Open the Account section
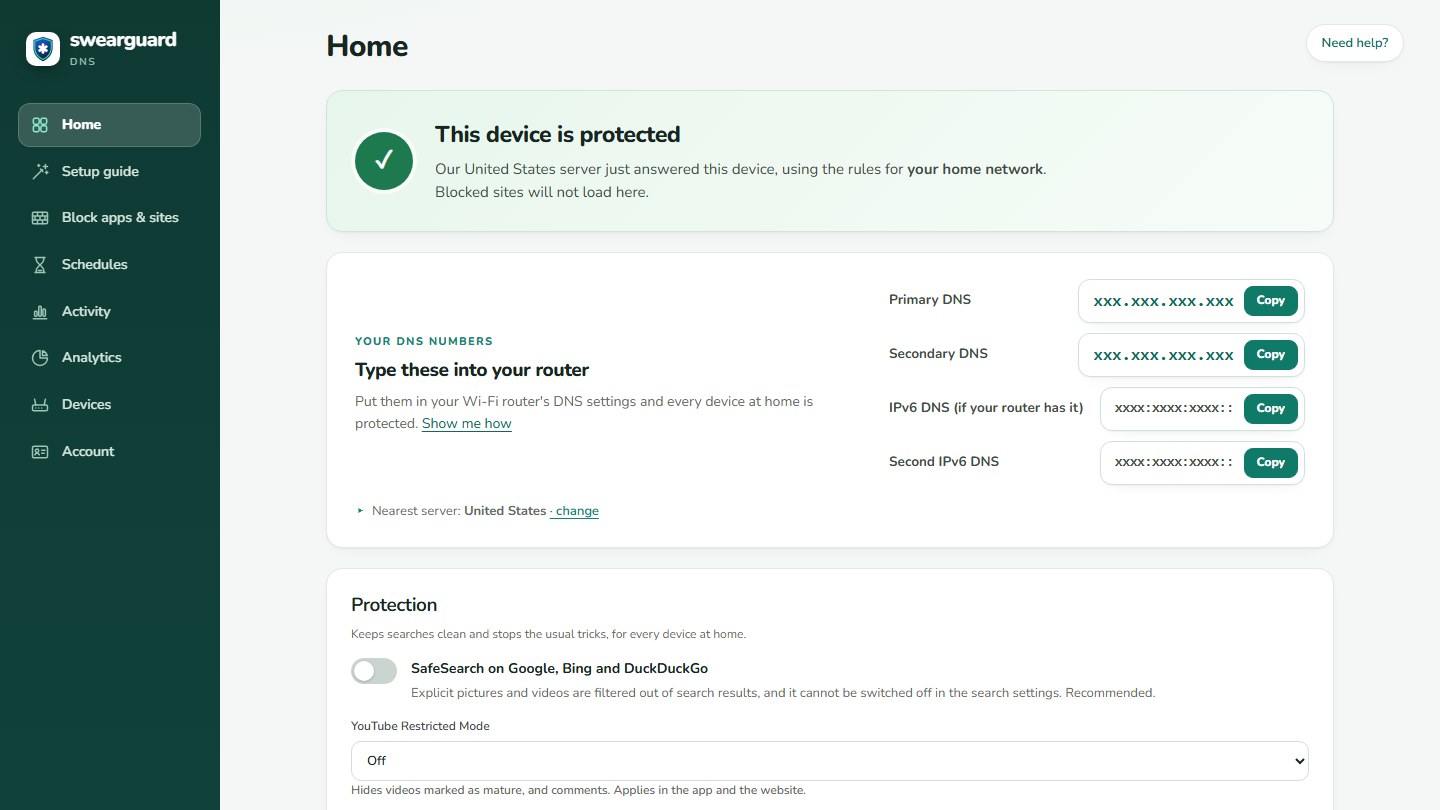 pos(109,451)
